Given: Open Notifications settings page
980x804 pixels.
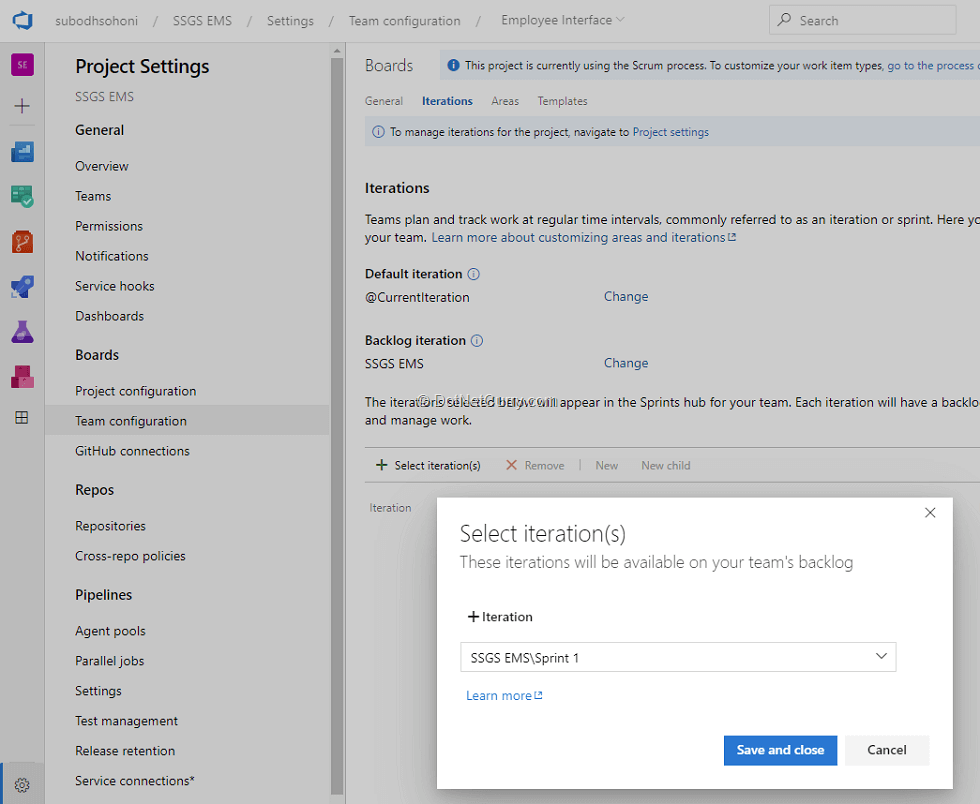Looking at the screenshot, I should click(x=112, y=256).
